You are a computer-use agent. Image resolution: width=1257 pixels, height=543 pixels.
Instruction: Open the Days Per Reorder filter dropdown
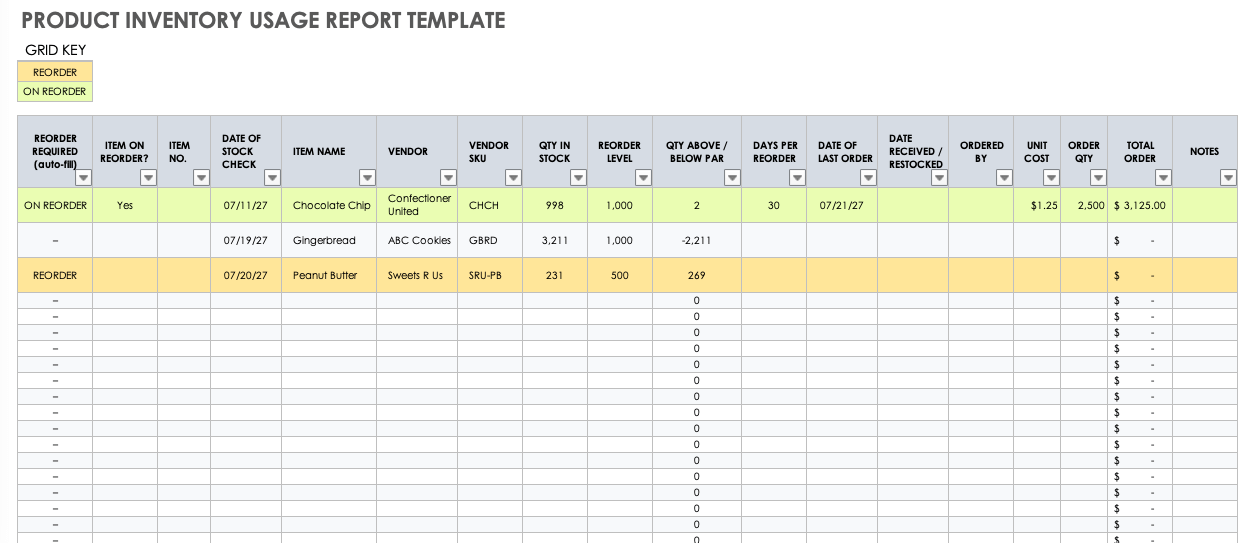(797, 178)
